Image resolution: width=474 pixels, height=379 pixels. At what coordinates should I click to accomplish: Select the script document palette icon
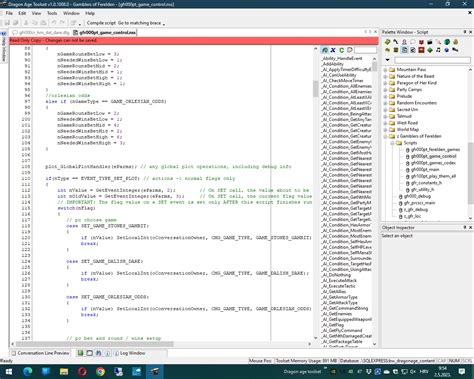pyautogui.click(x=404, y=50)
